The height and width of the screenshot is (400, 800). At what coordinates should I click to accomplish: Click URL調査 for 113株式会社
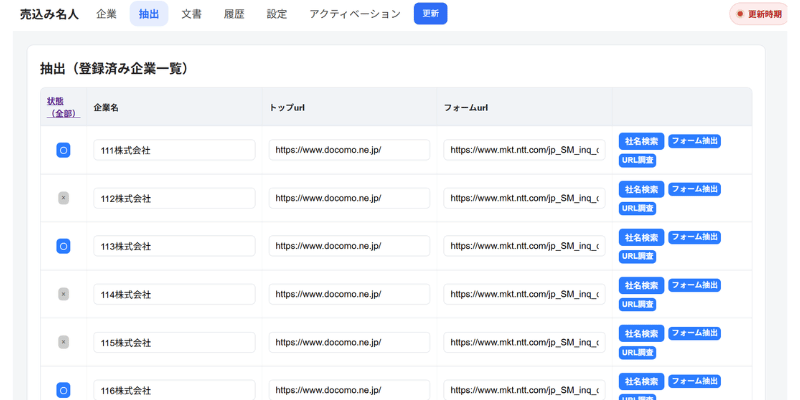638,256
